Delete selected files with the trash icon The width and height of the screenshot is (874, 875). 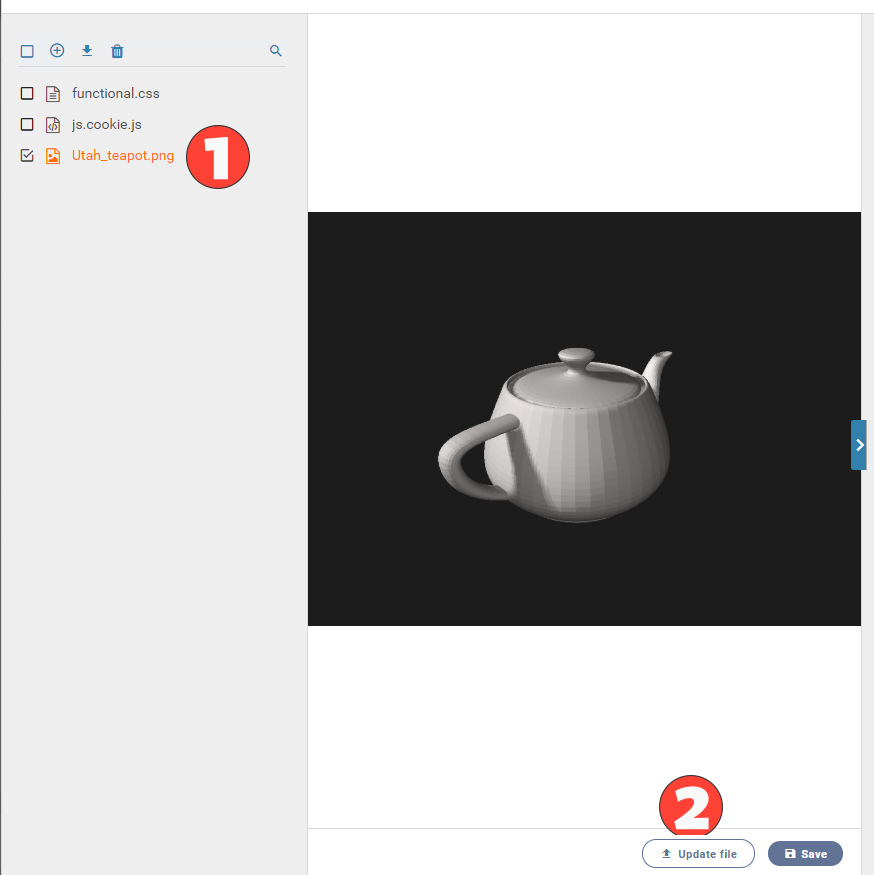pos(117,51)
